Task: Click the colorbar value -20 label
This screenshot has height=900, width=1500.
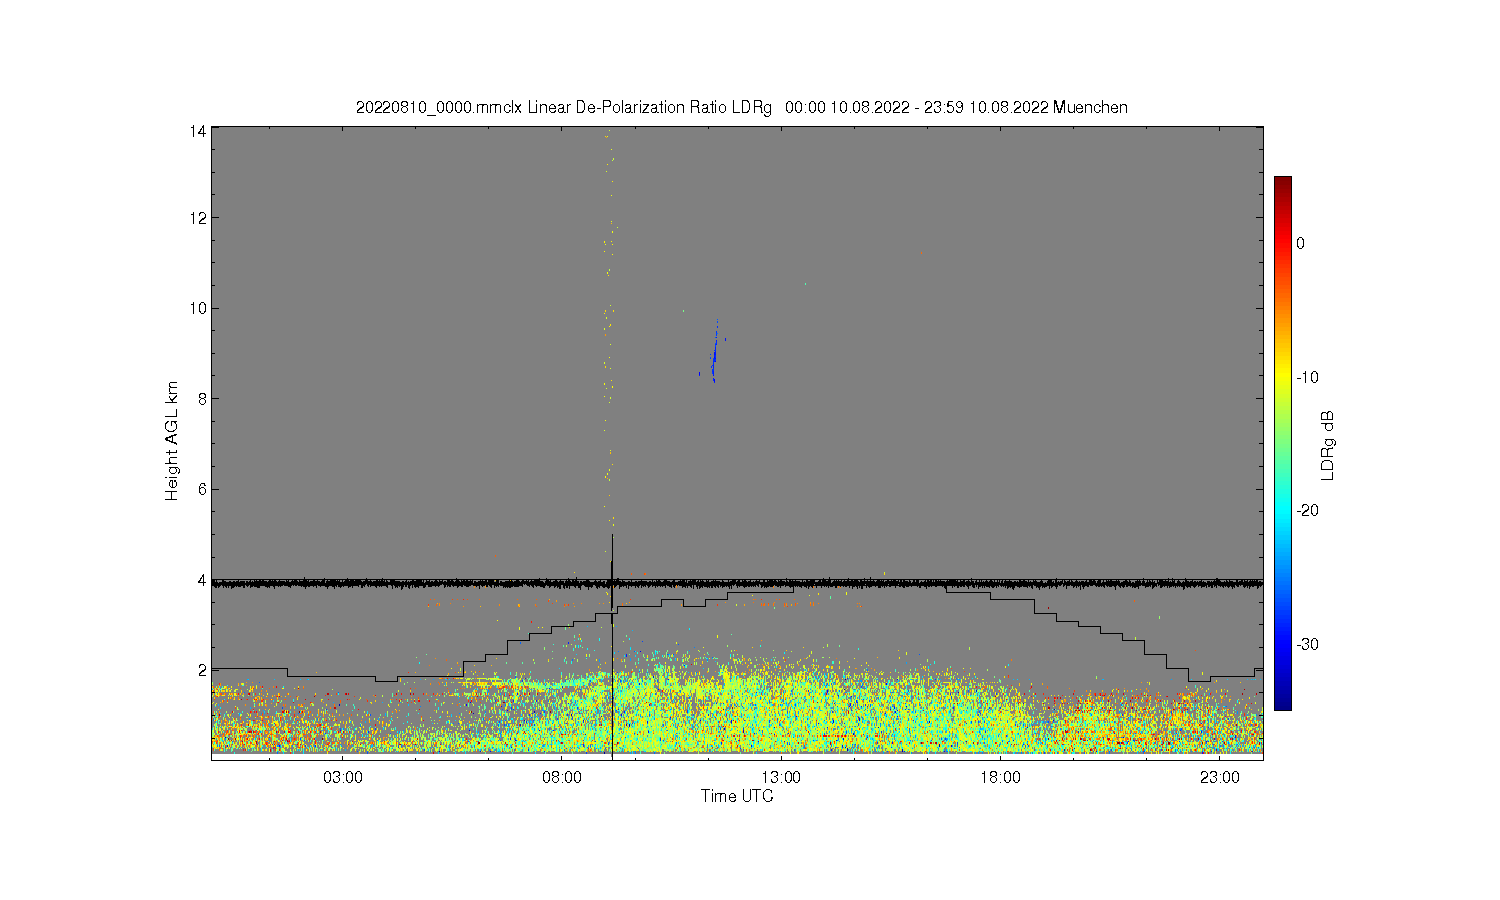Action: click(1308, 510)
